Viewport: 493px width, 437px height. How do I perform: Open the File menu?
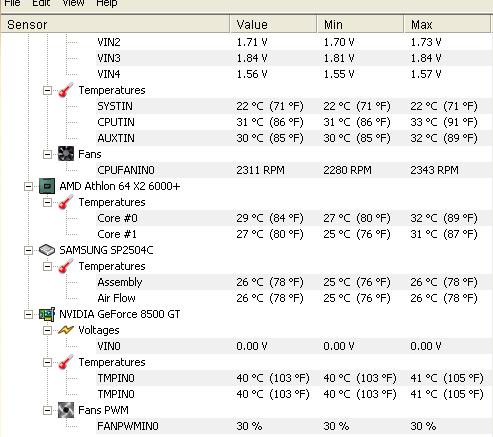[12, 3]
